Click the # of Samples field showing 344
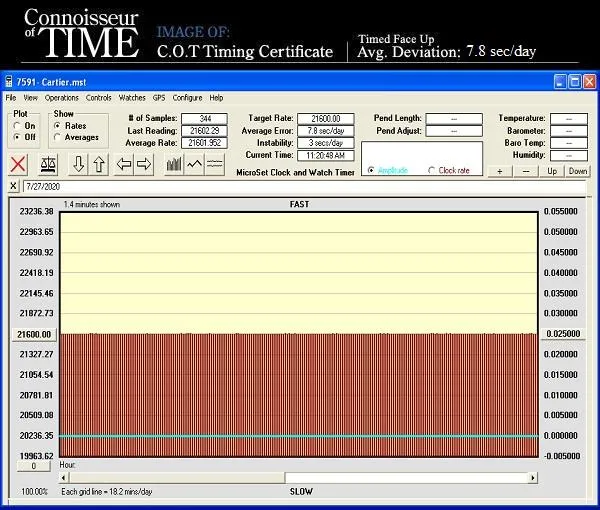Viewport: 600px width, 510px height. click(204, 119)
